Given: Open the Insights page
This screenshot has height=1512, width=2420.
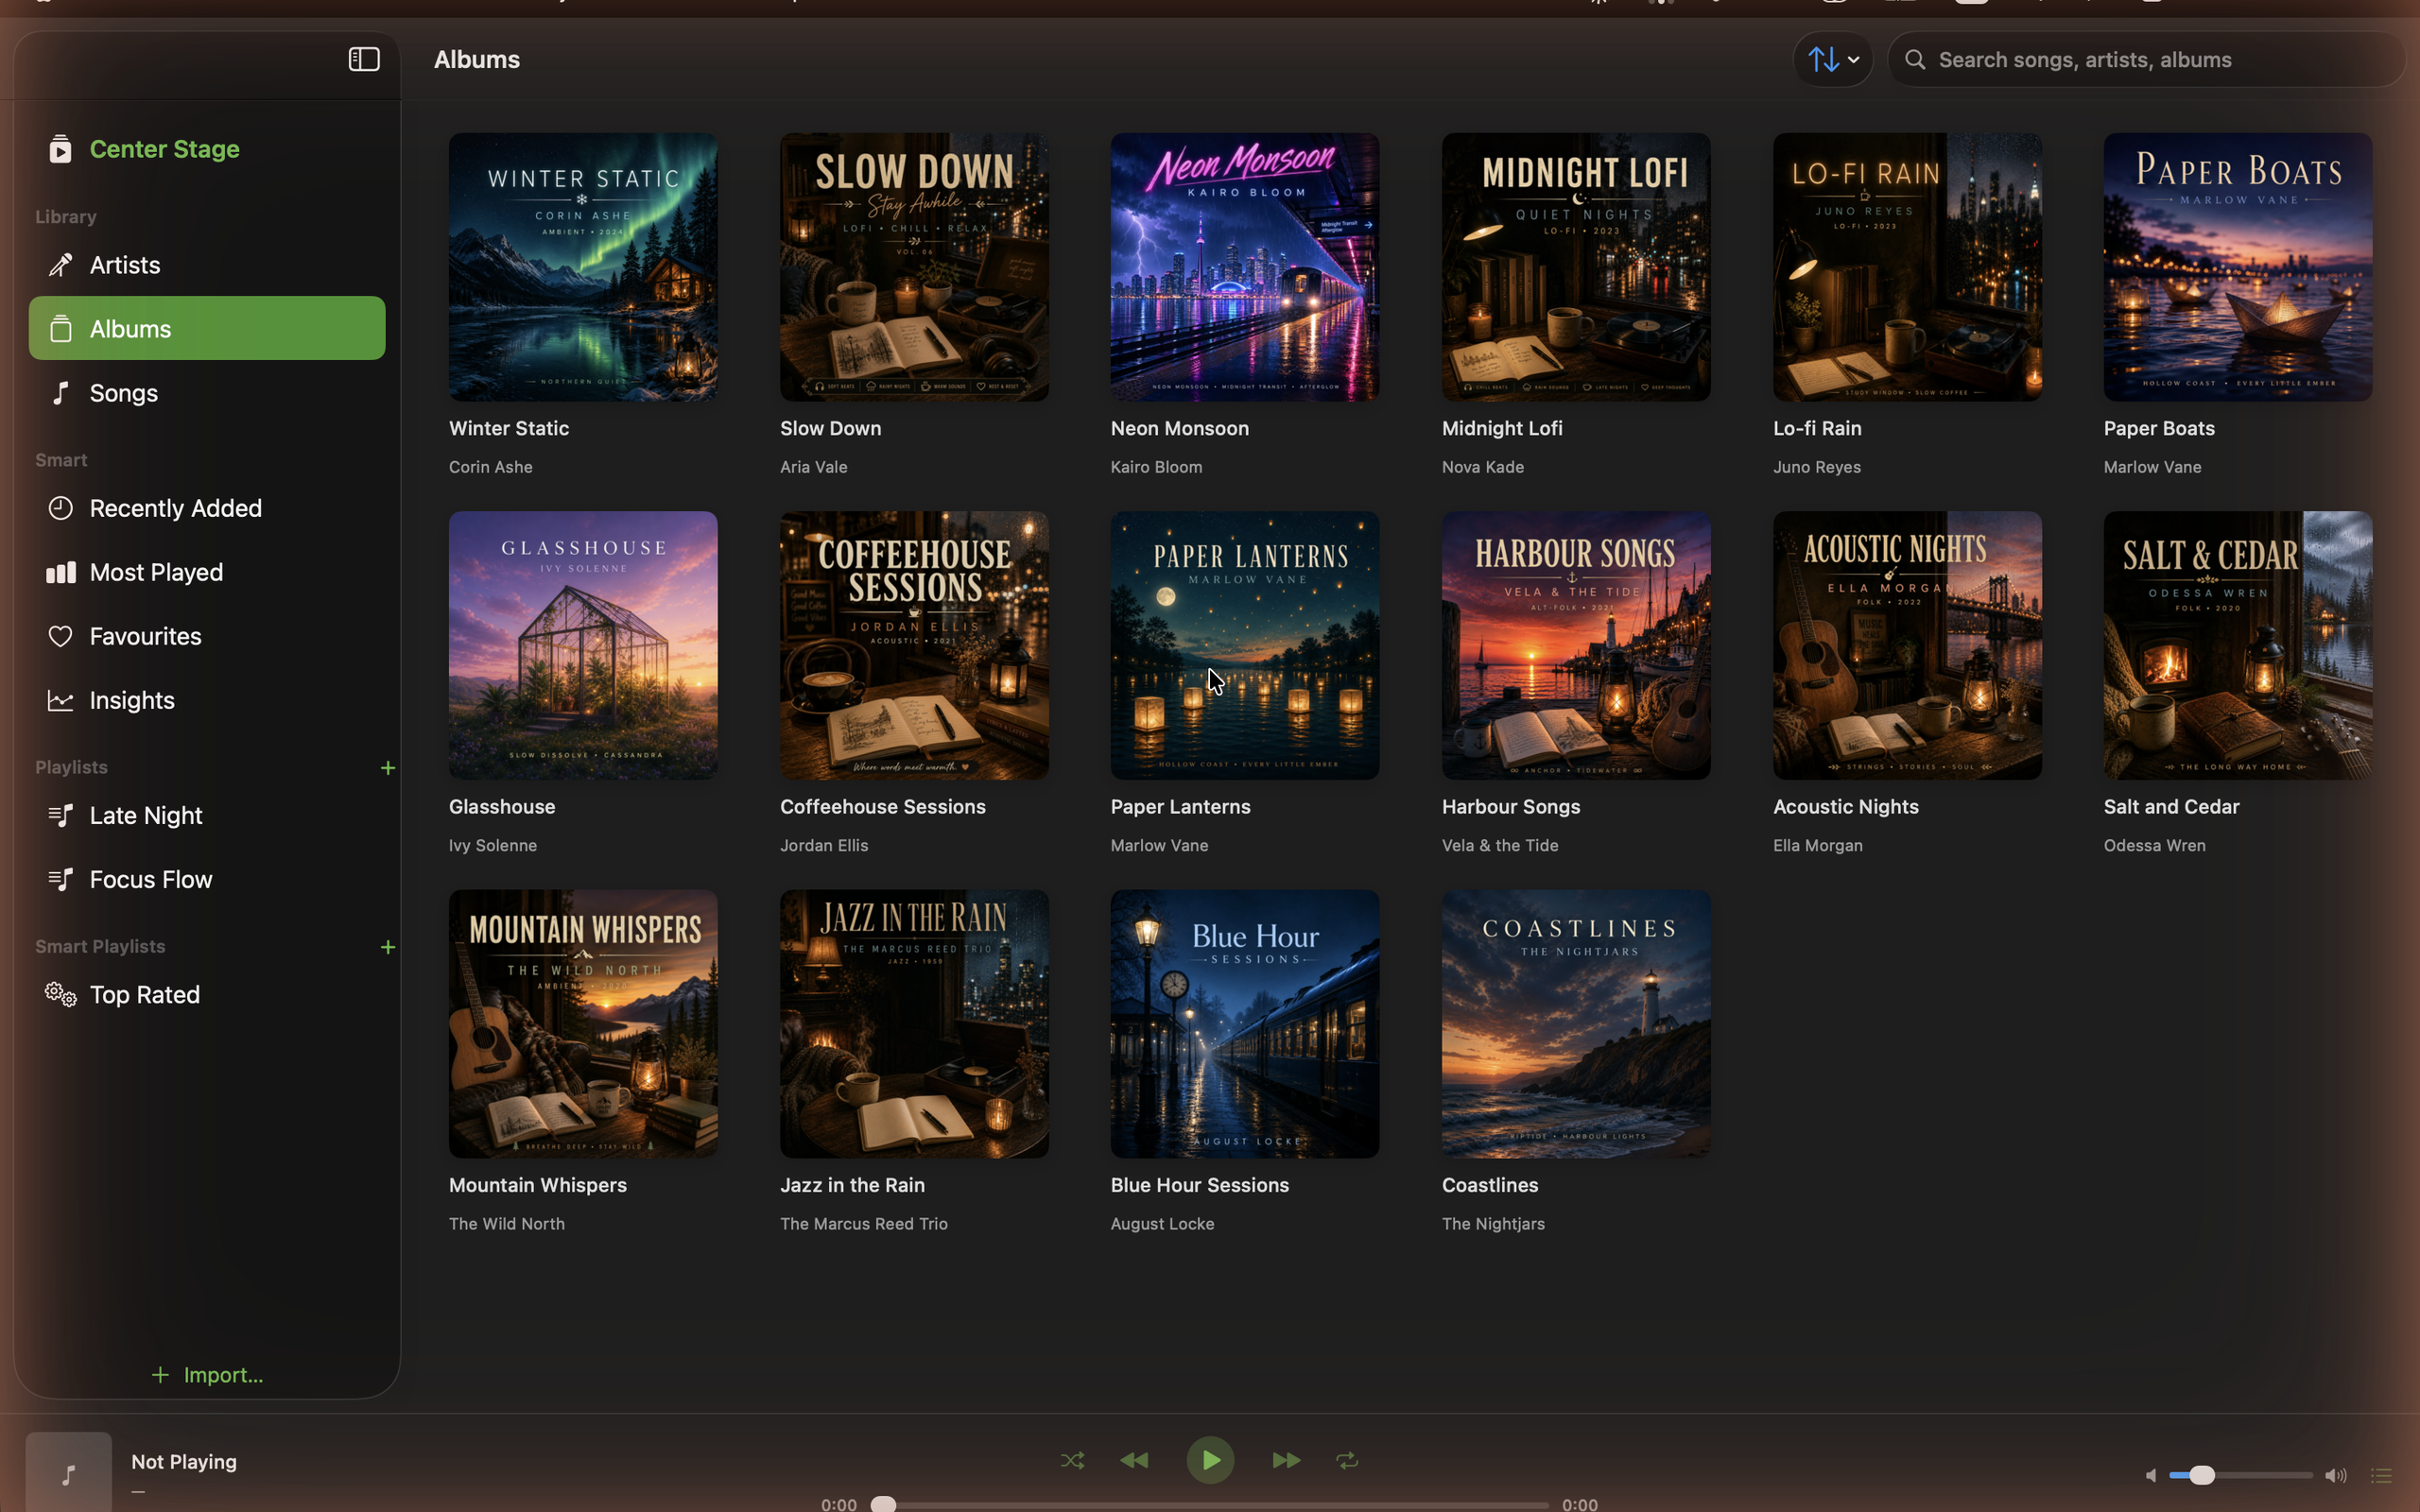Looking at the screenshot, I should coord(207,700).
